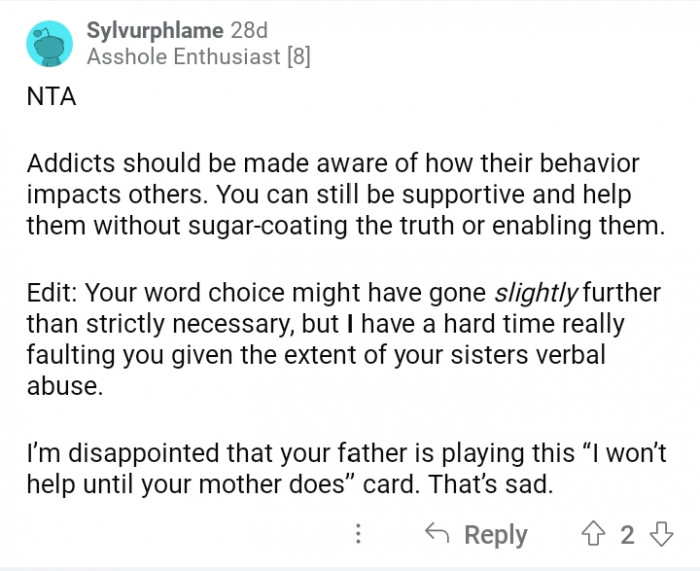Click the vote score "2"

[x=627, y=534]
